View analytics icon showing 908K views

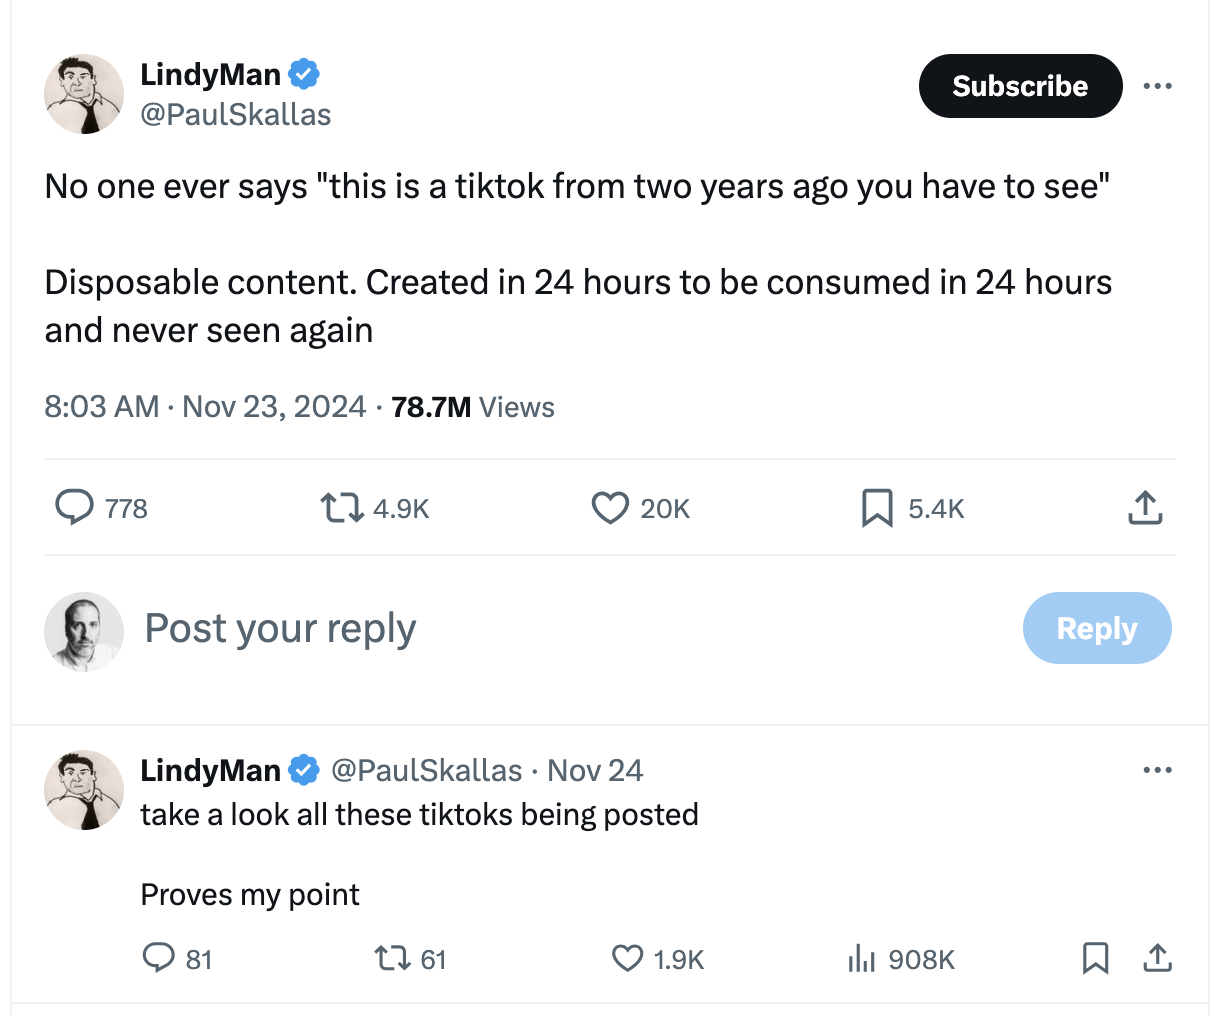tap(861, 959)
